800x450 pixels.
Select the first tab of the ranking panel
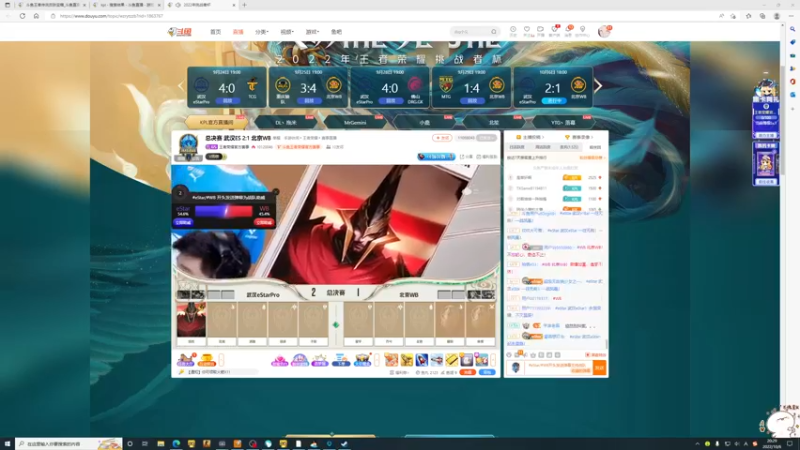click(x=517, y=147)
